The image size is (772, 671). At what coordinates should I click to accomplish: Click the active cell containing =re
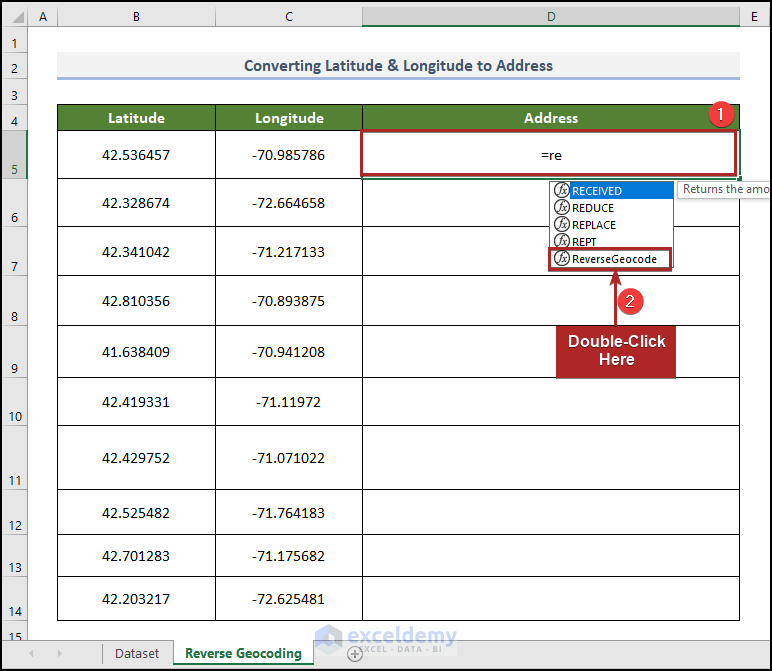pyautogui.click(x=550, y=155)
